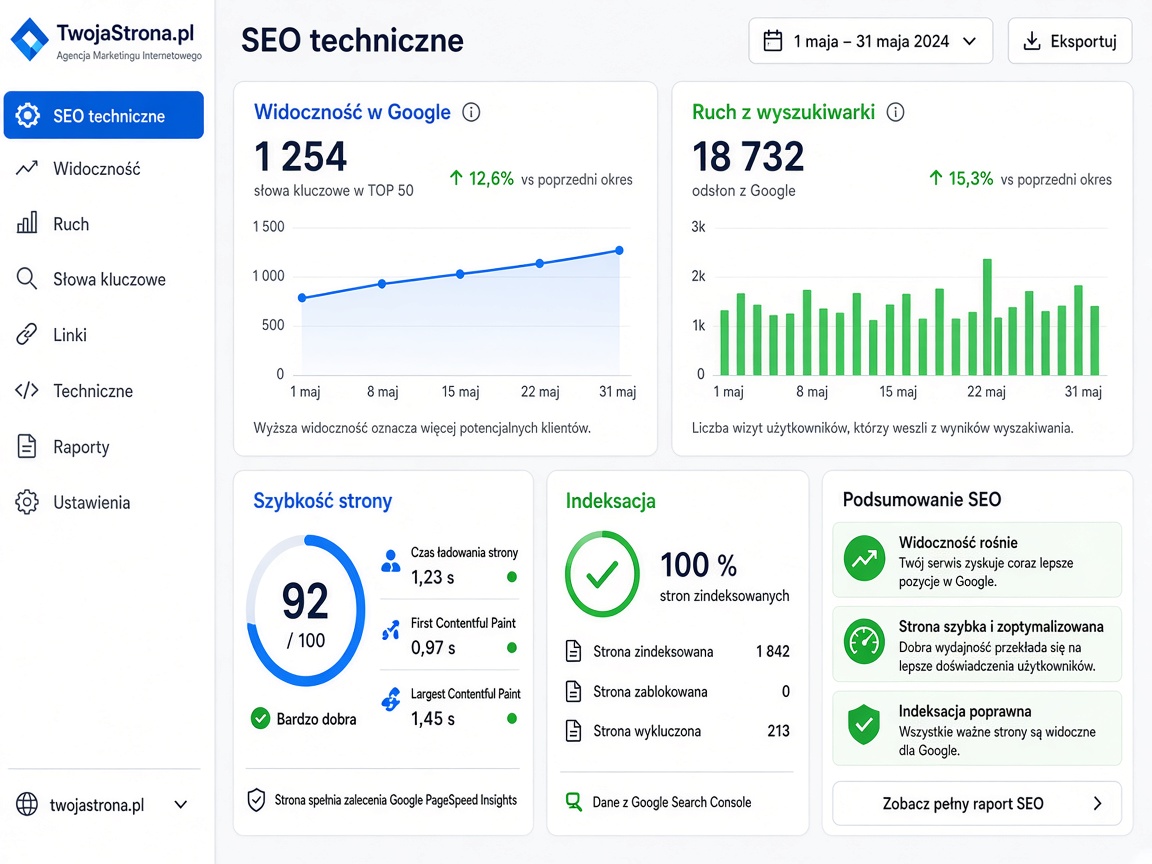Click the Eksportuj button

pyautogui.click(x=1070, y=40)
